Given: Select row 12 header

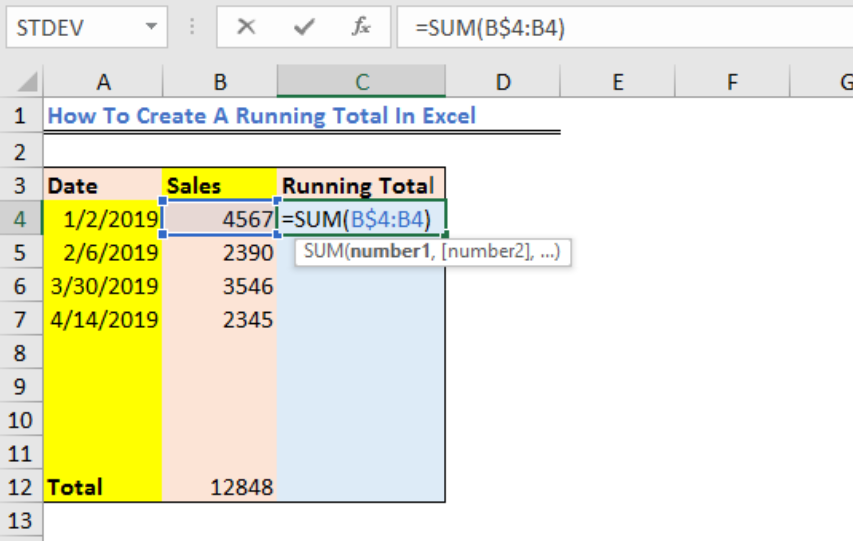Looking at the screenshot, I should [21, 487].
